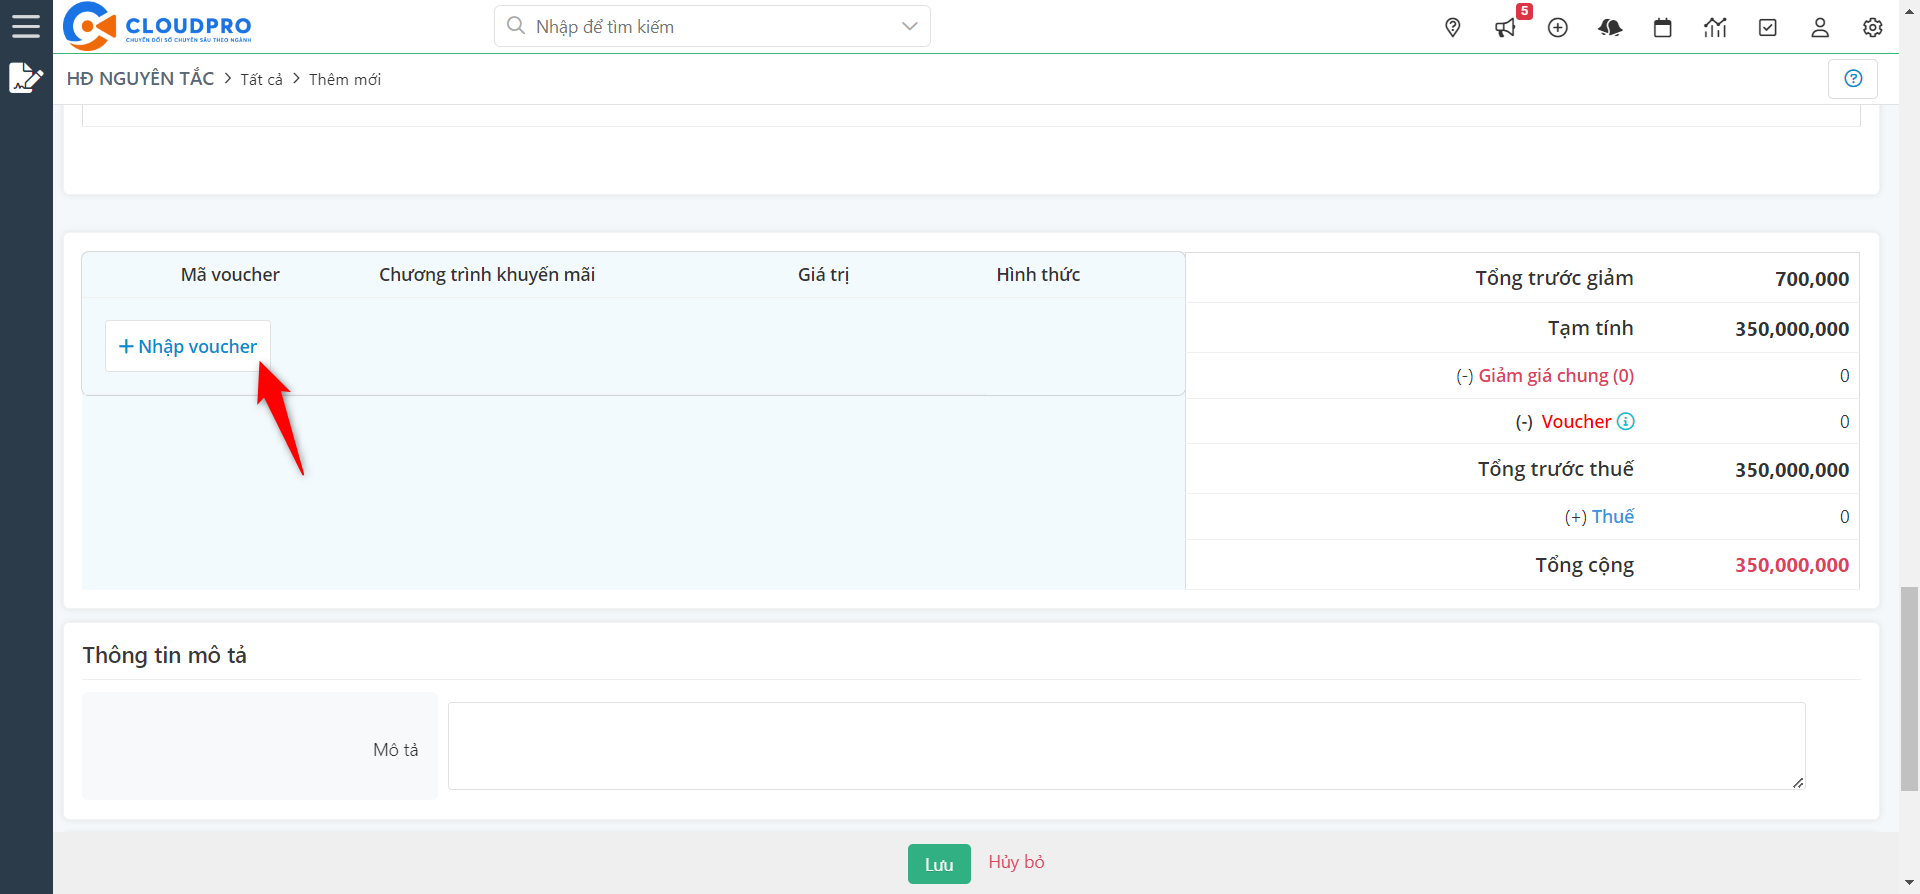Screen dimensions: 1920x894
Task: Click the Lưu save button
Action: (x=939, y=864)
